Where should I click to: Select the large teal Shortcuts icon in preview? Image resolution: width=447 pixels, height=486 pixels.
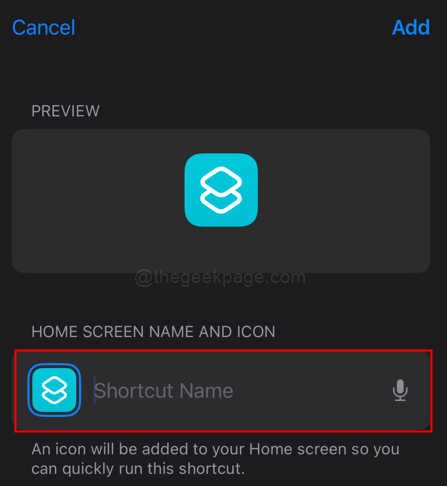coord(221,190)
